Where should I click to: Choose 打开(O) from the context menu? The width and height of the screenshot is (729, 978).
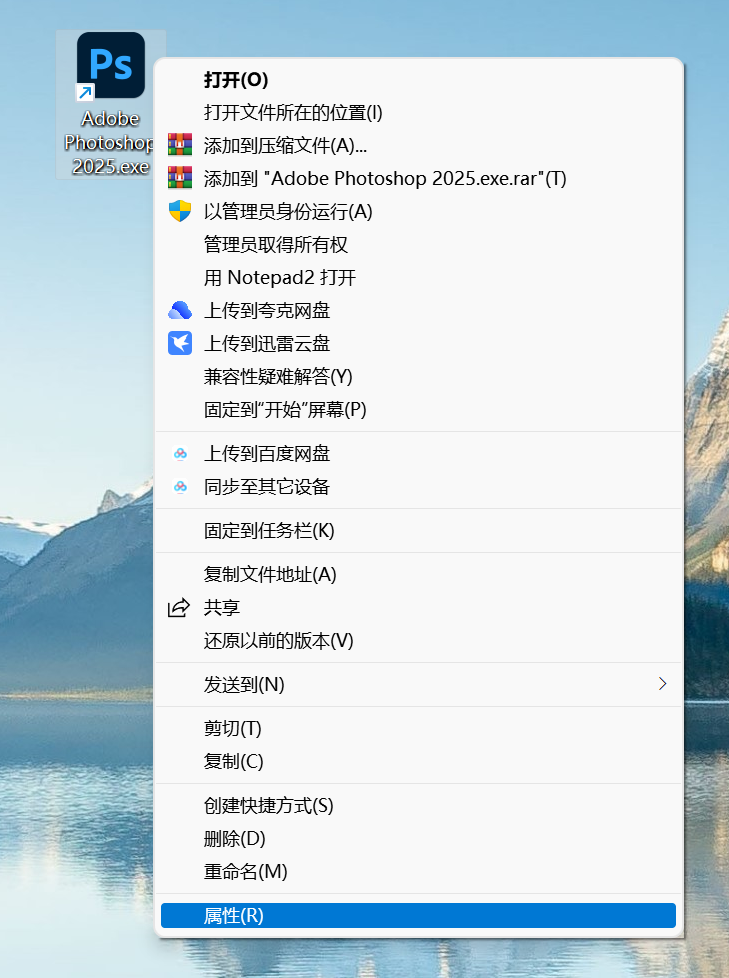(418, 79)
